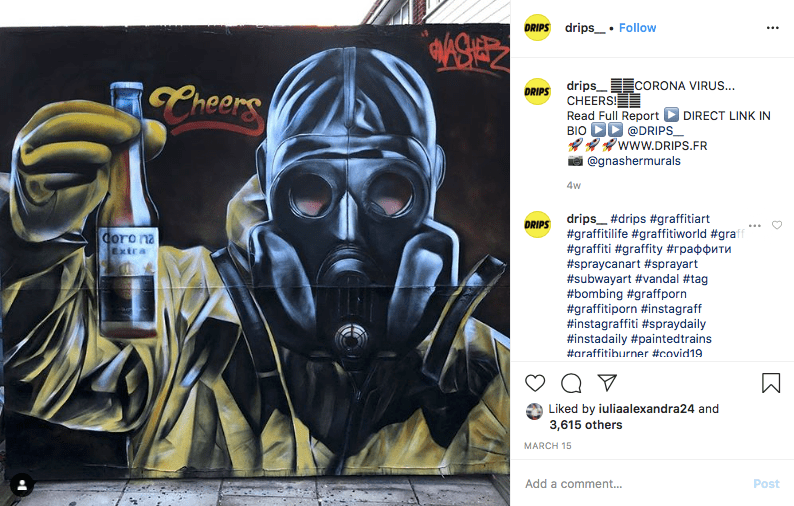794x506 pixels.
Task: Open the #spraycanart hashtag
Action: pos(604,264)
